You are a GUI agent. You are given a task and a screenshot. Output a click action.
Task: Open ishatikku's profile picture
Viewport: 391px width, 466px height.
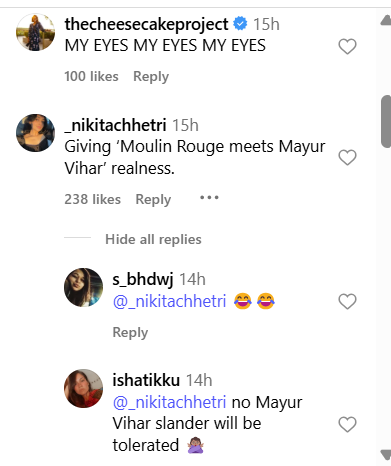[x=83, y=388]
